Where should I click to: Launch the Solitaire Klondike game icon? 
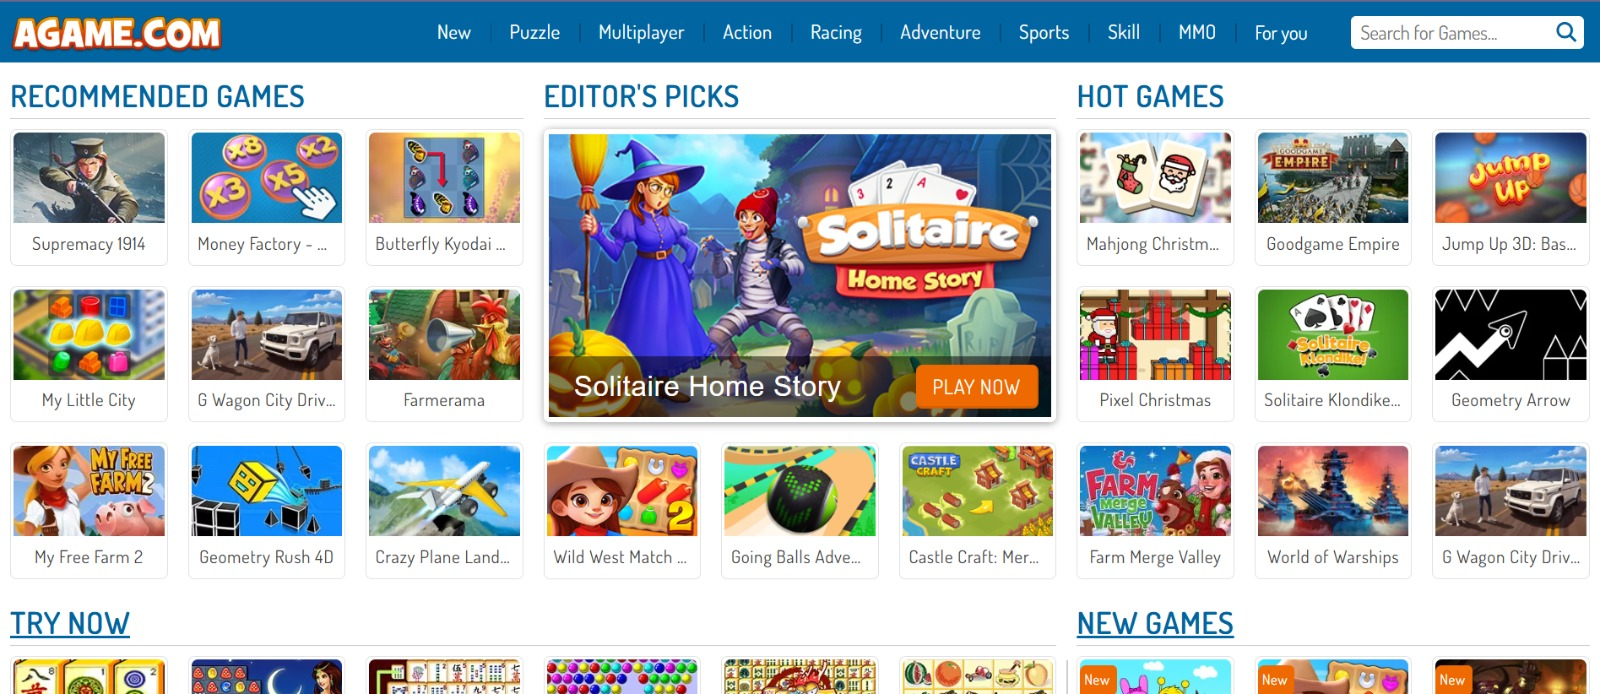[1333, 335]
